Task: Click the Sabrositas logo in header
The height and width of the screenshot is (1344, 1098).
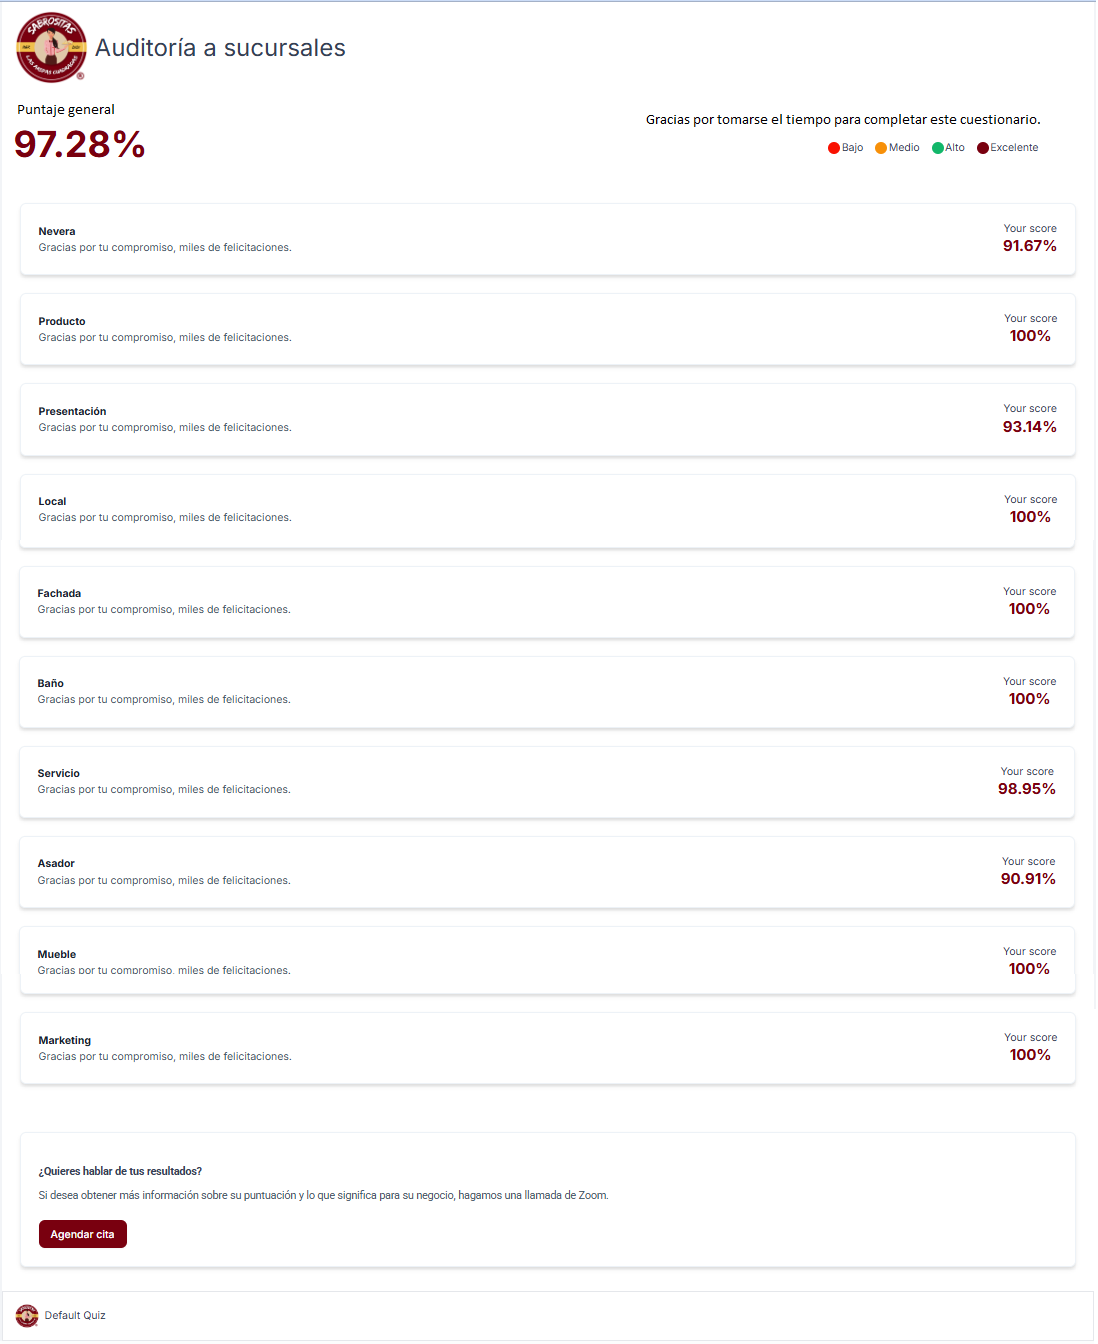Action: (x=51, y=47)
